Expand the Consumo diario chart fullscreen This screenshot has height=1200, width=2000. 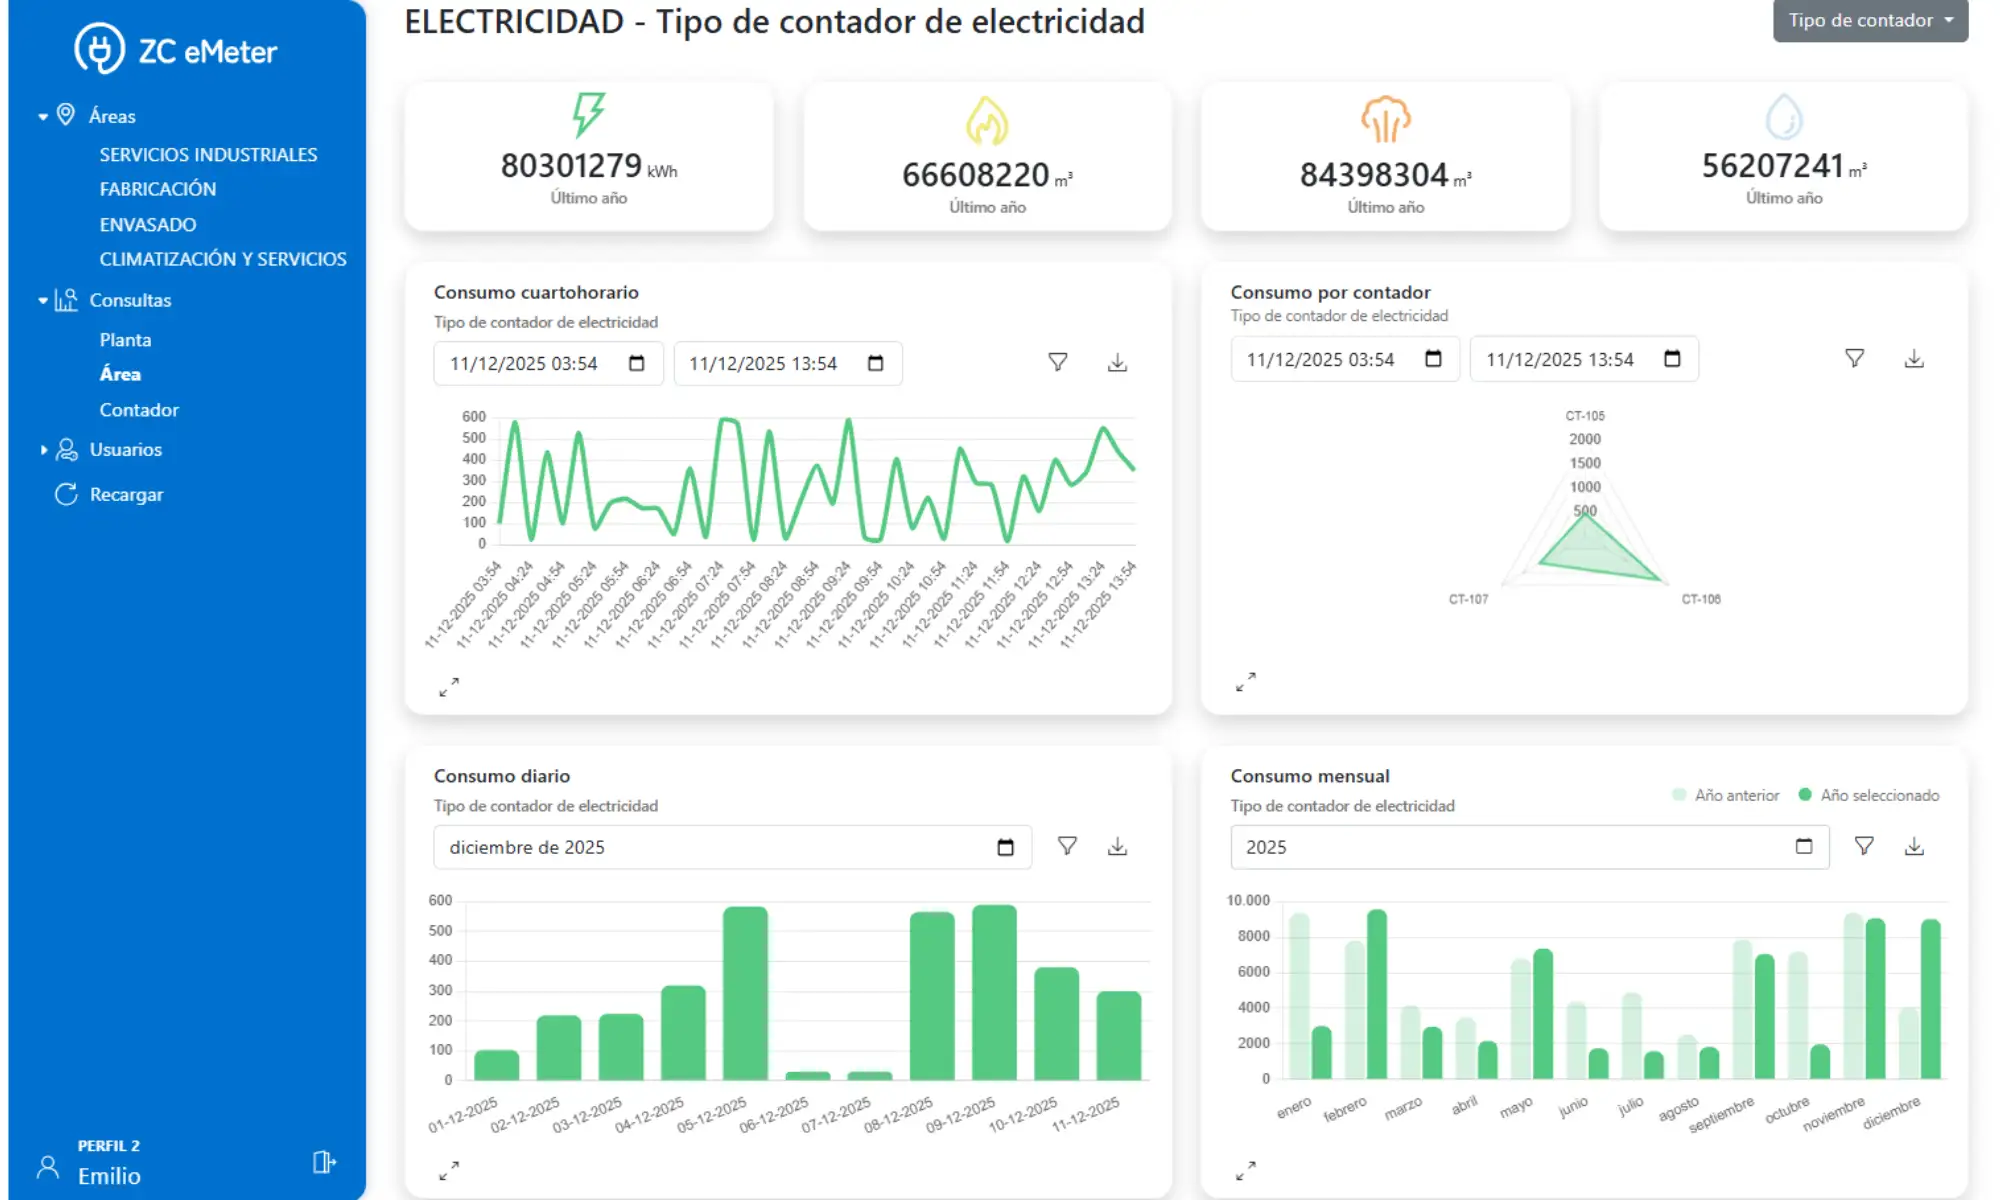pyautogui.click(x=449, y=1169)
